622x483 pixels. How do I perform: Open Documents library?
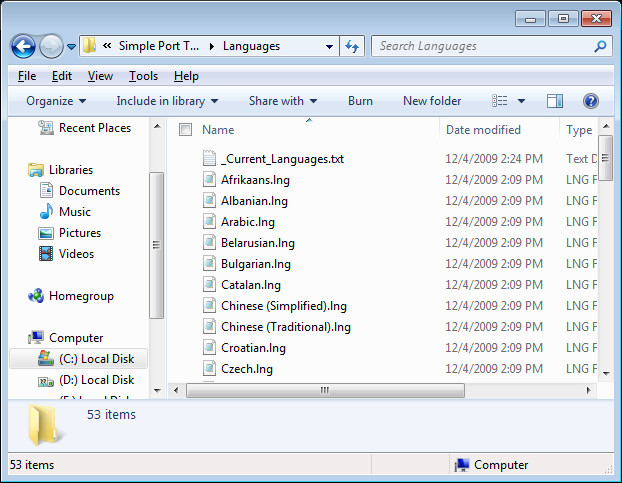pos(80,191)
